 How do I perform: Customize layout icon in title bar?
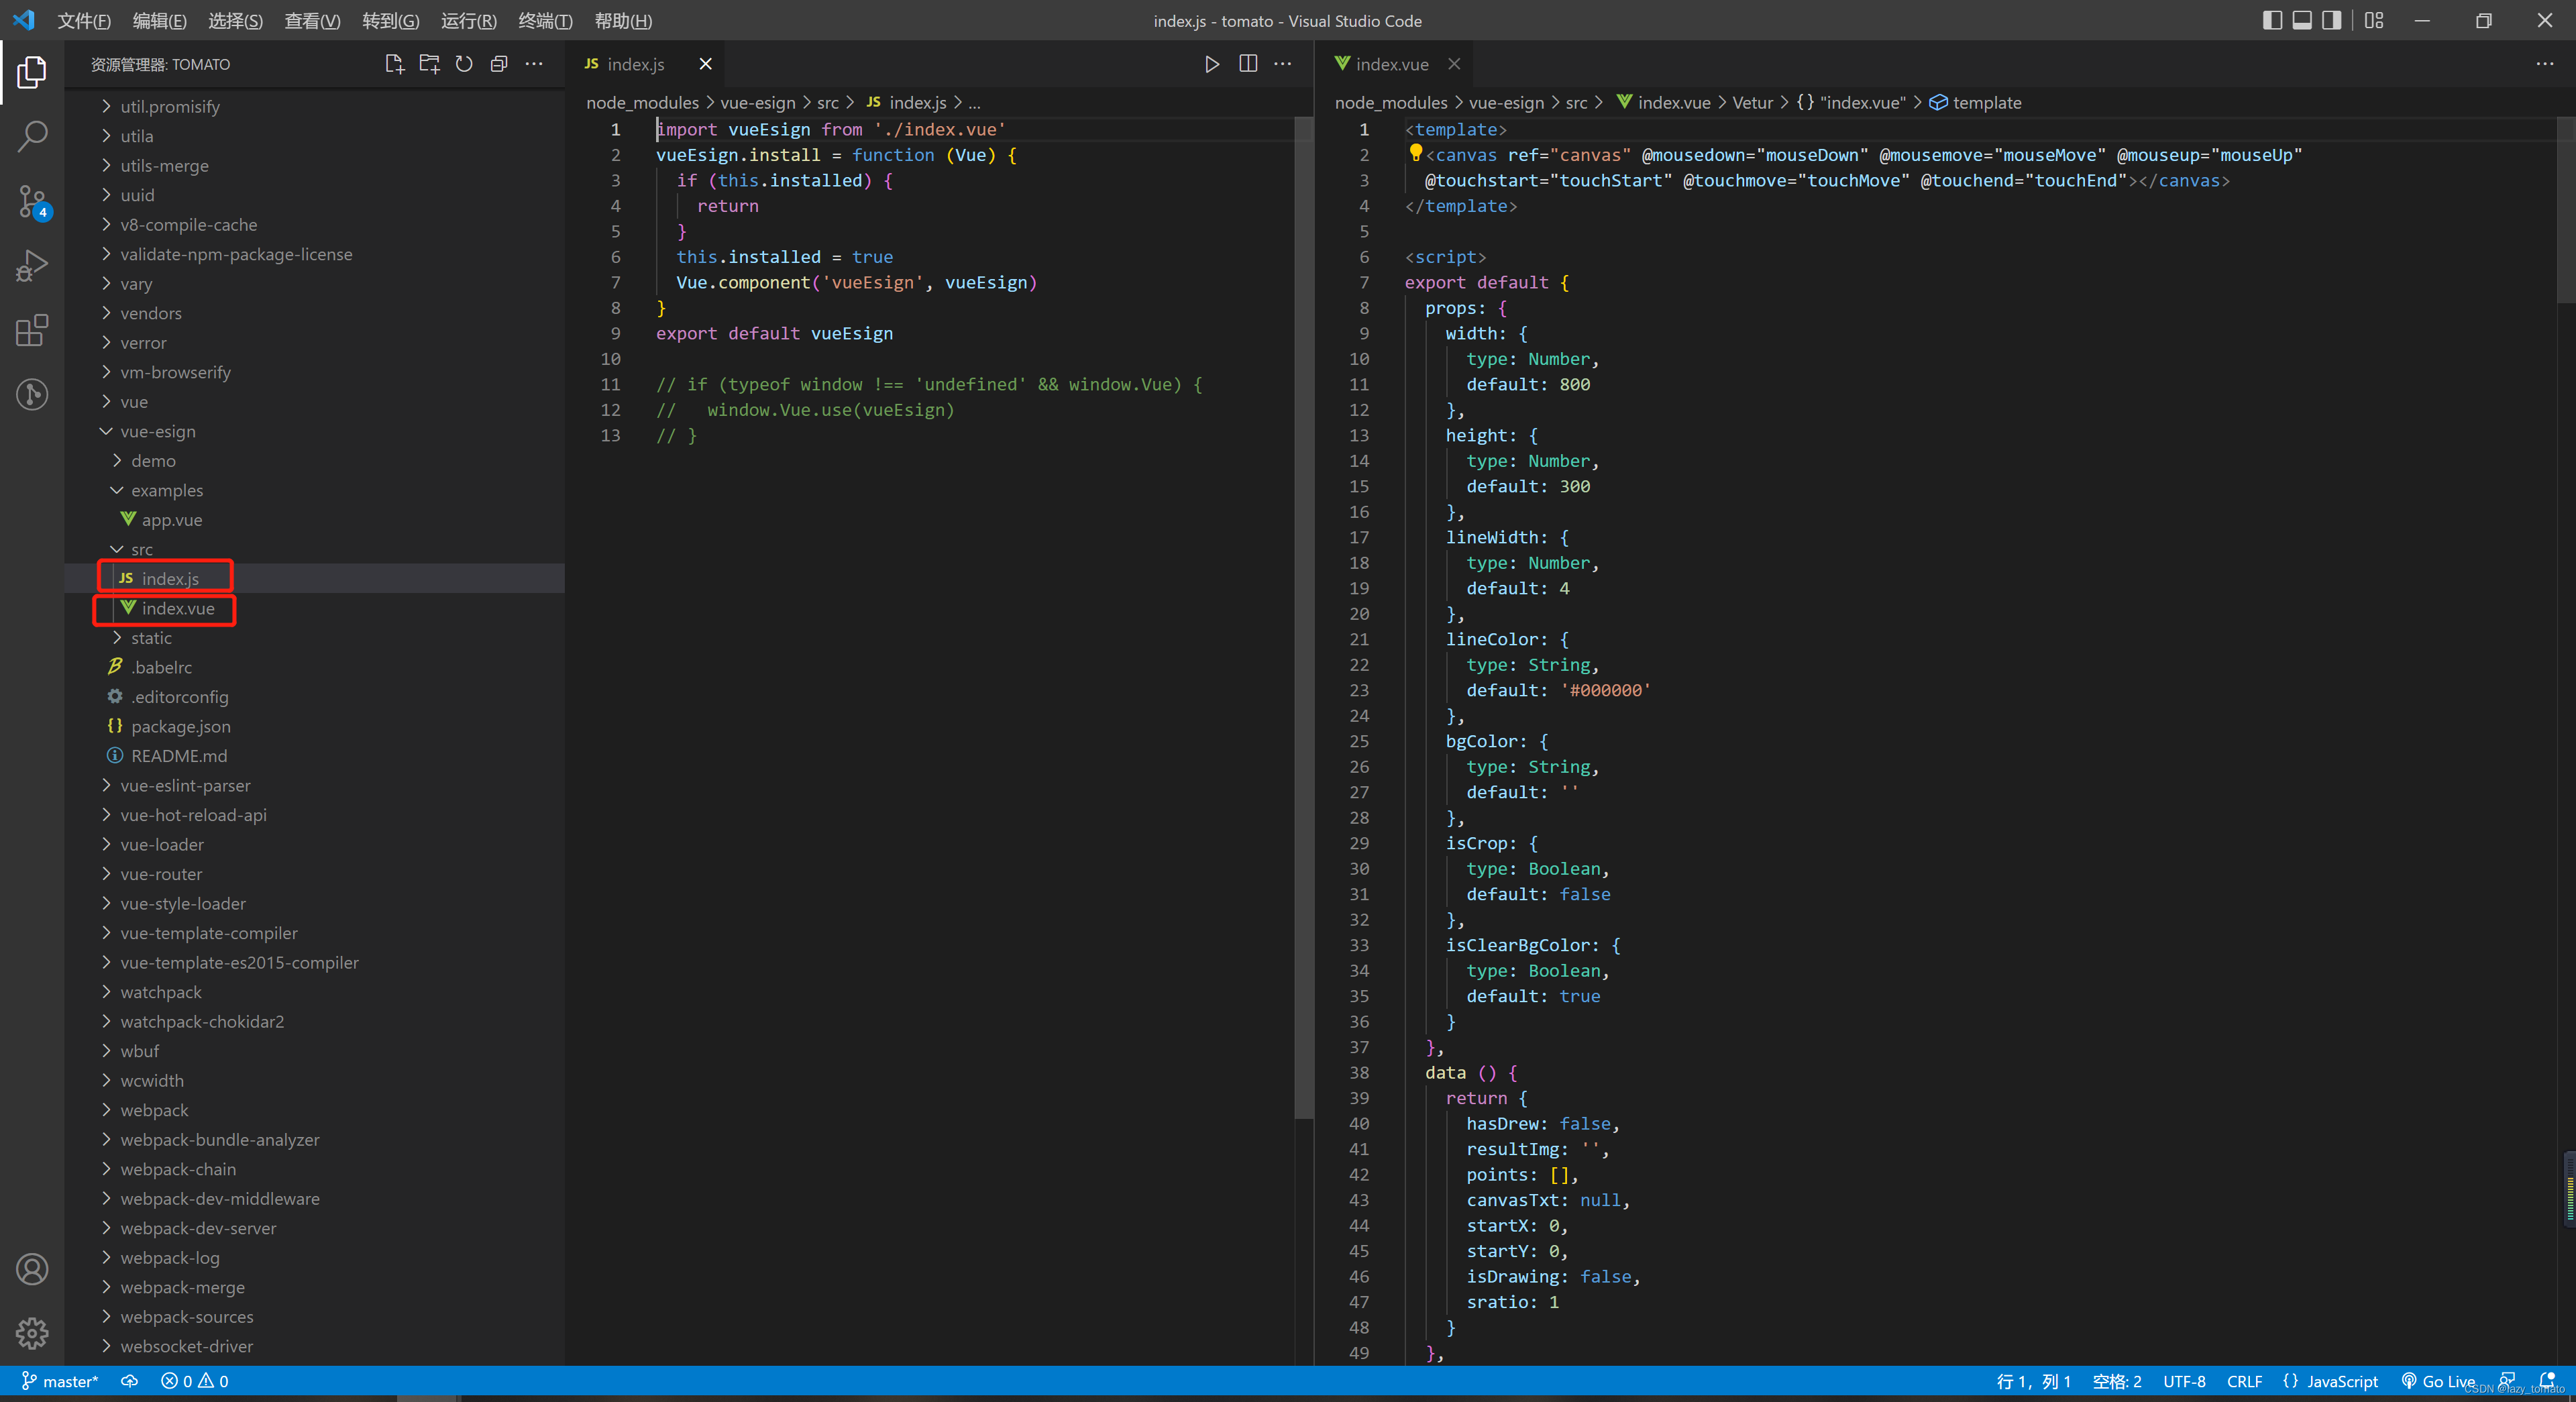pyautogui.click(x=2374, y=20)
